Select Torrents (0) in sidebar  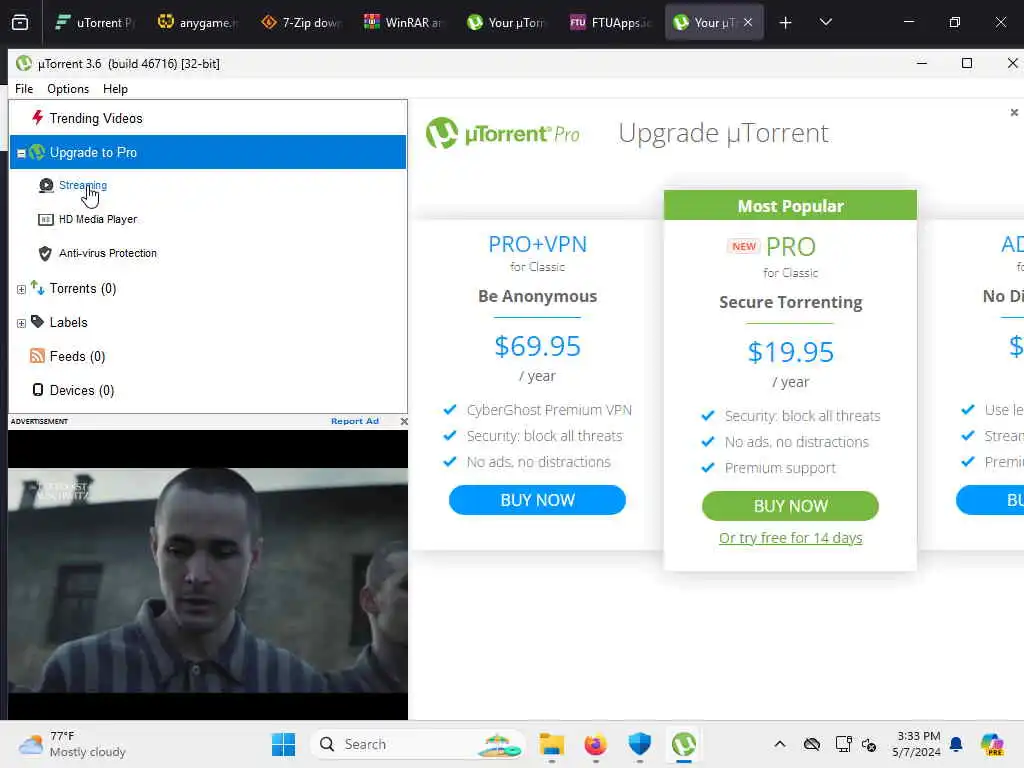point(83,289)
